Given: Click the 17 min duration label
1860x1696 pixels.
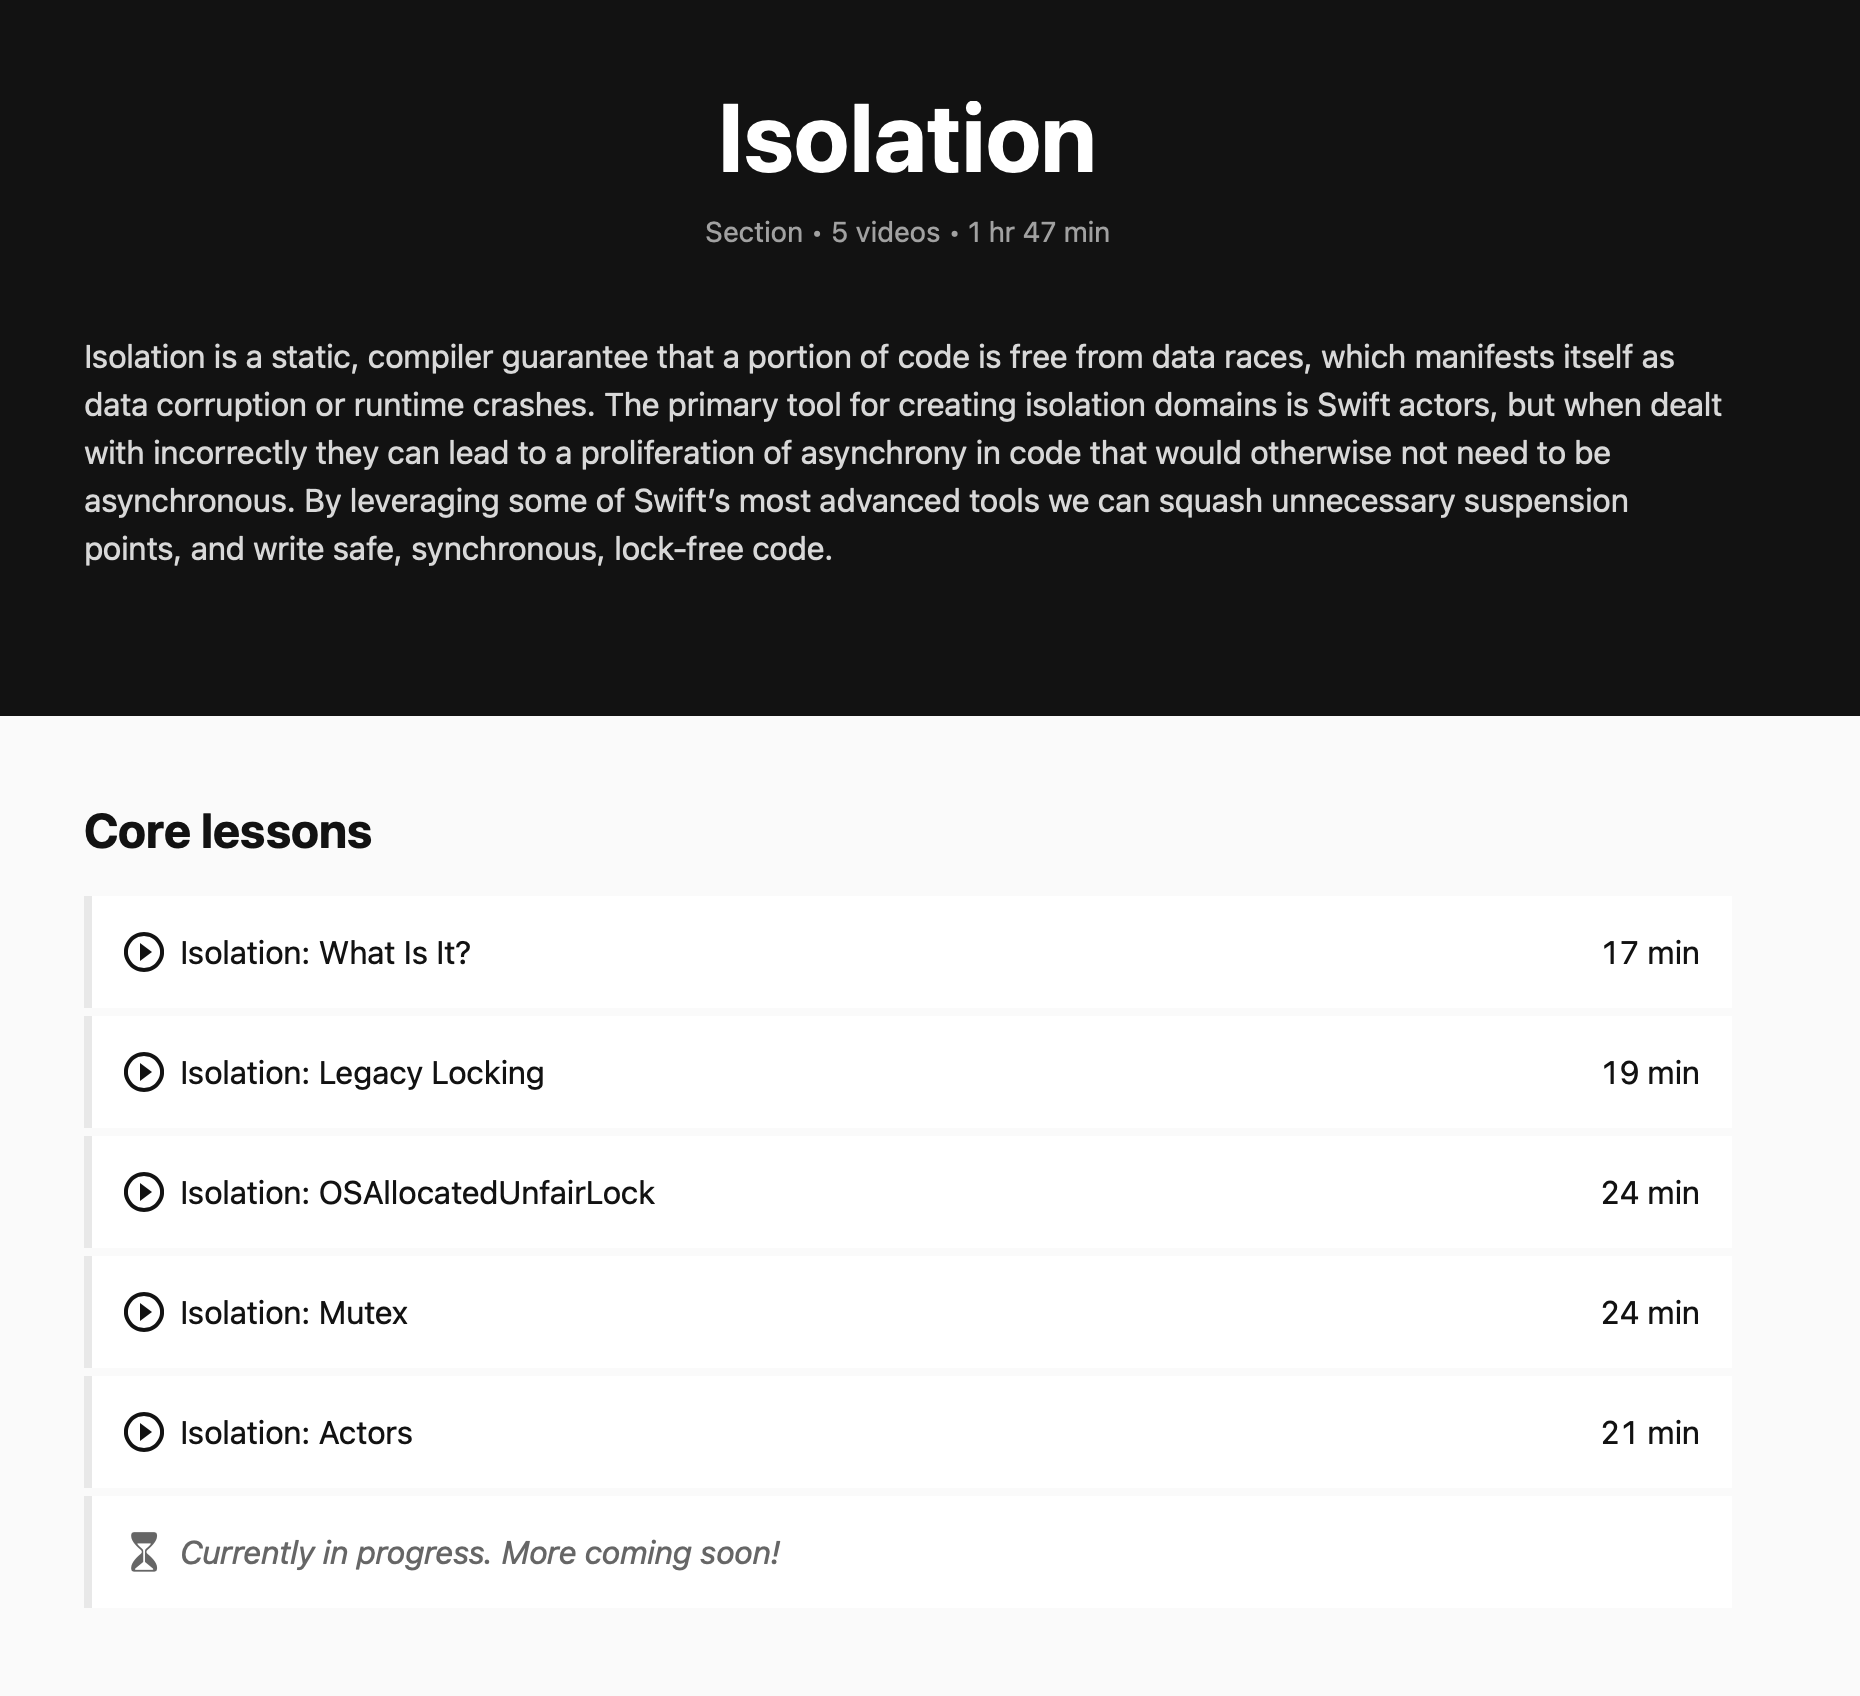Looking at the screenshot, I should pos(1650,953).
